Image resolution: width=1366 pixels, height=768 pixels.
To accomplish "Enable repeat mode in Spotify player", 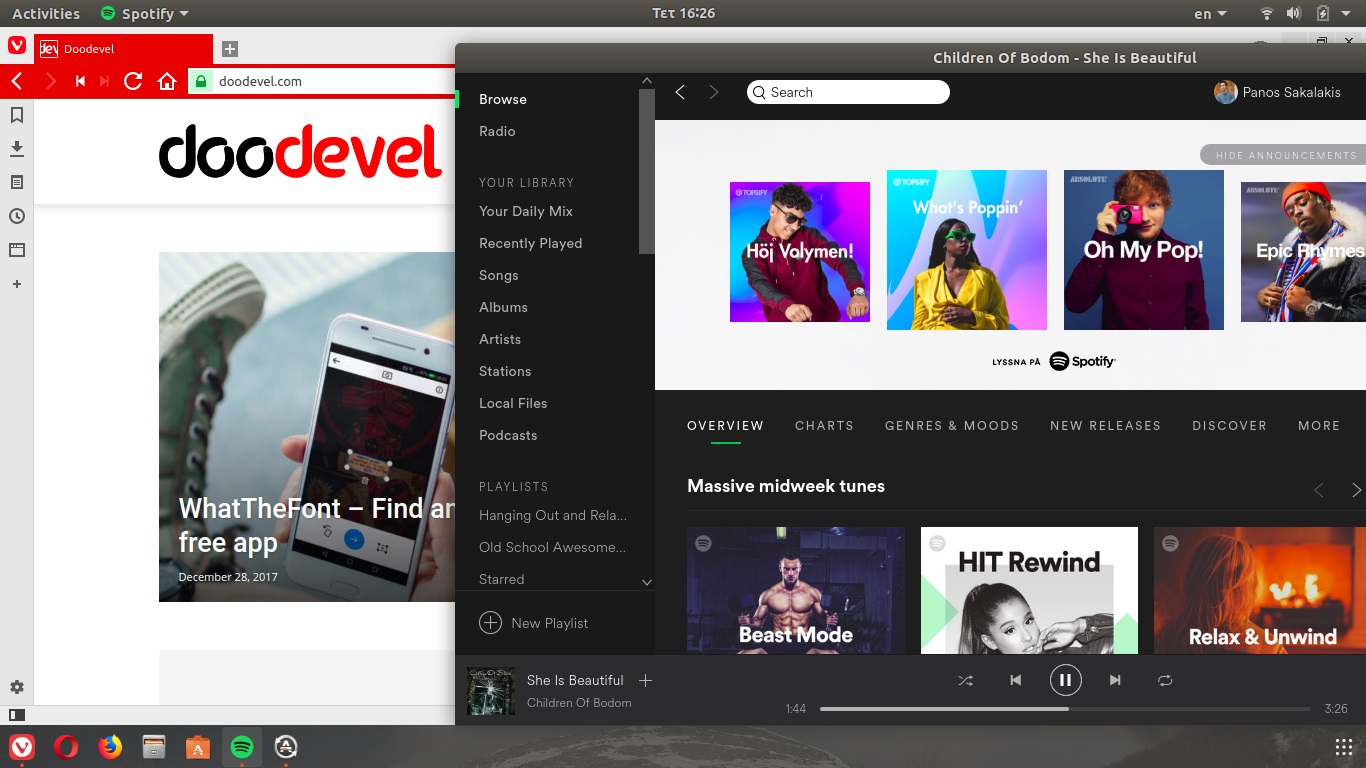I will pyautogui.click(x=1165, y=679).
